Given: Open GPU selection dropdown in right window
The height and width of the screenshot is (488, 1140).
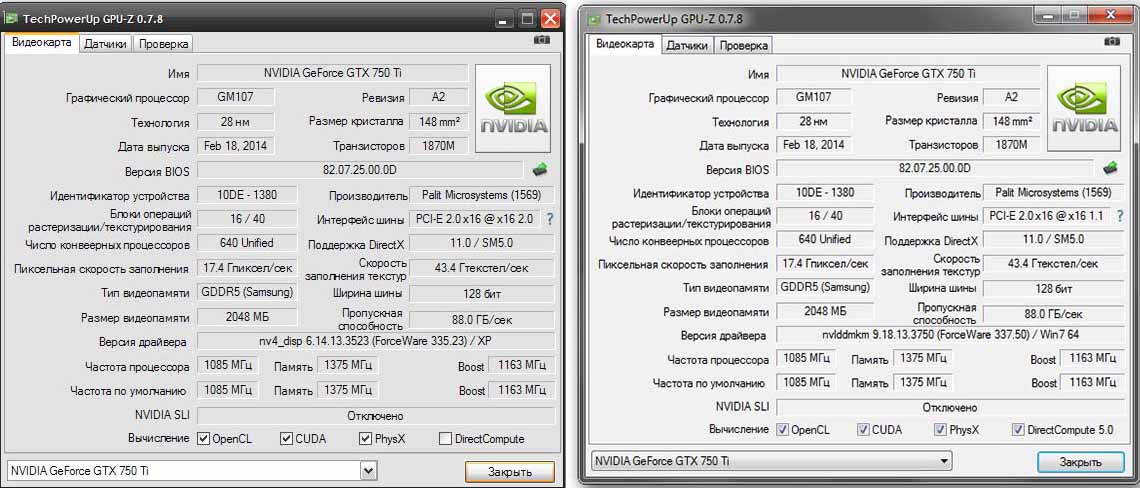Looking at the screenshot, I should [944, 460].
